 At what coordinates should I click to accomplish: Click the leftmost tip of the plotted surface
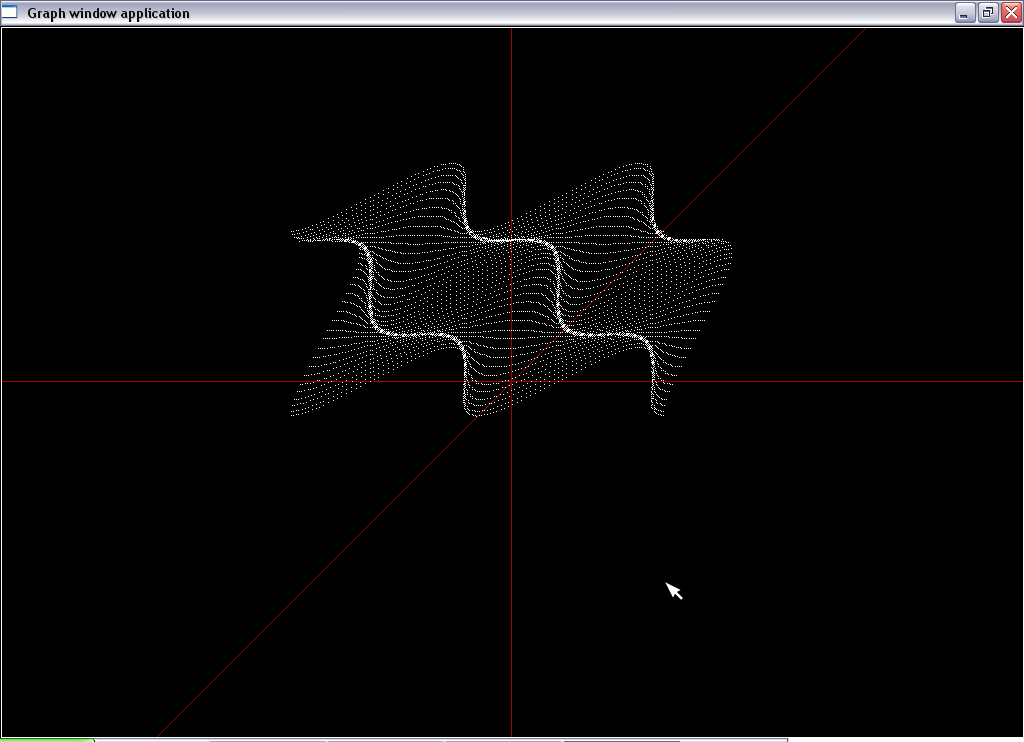point(294,234)
